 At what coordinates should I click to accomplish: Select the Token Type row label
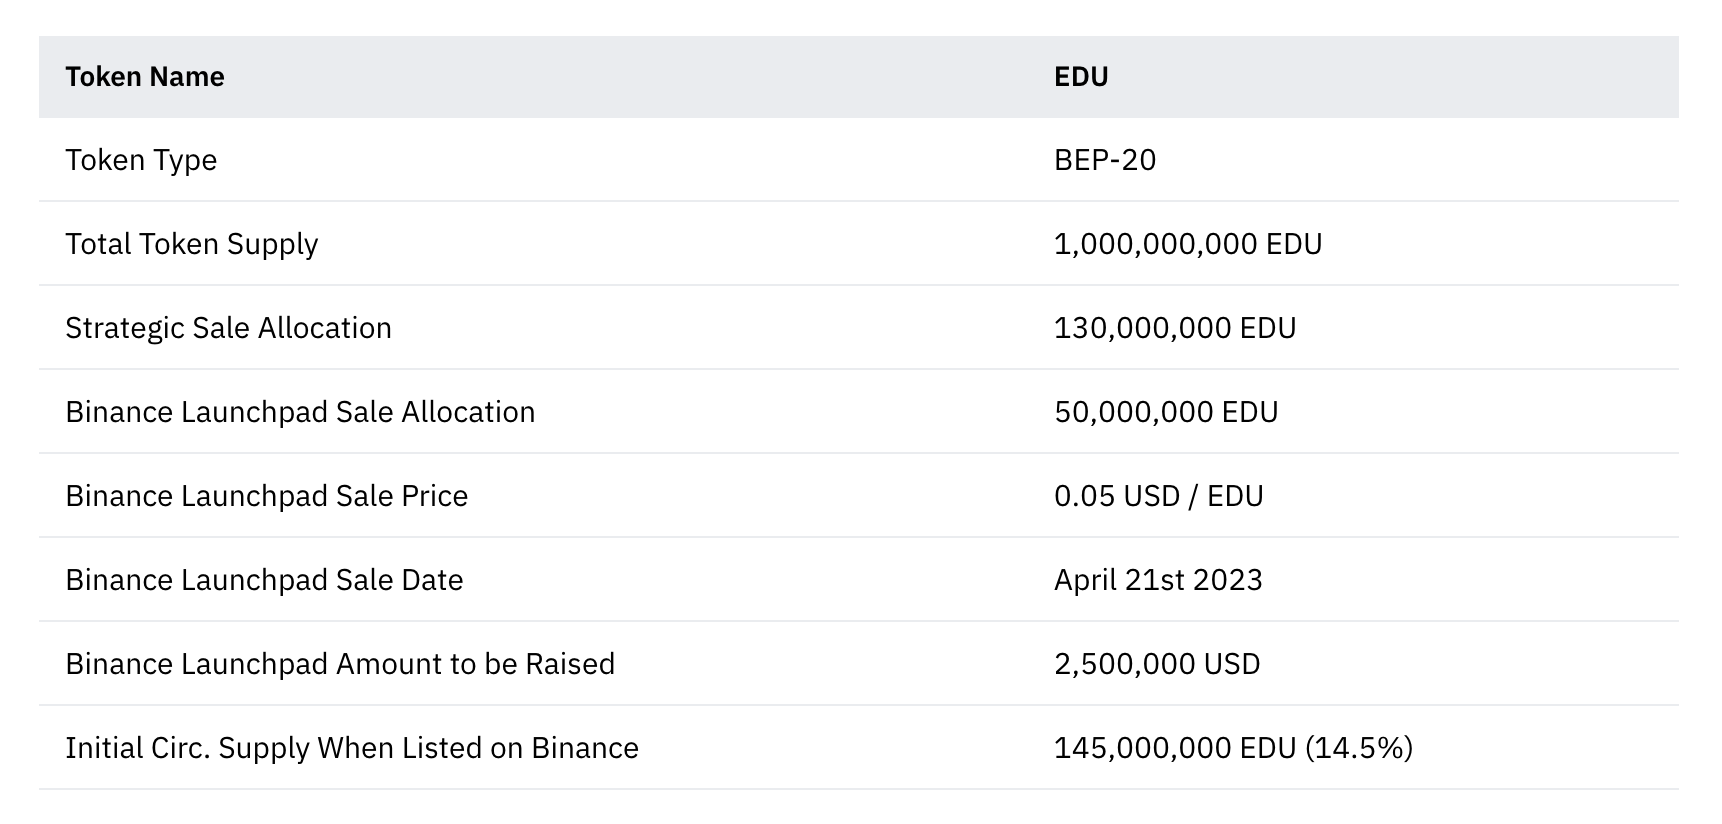tap(141, 160)
